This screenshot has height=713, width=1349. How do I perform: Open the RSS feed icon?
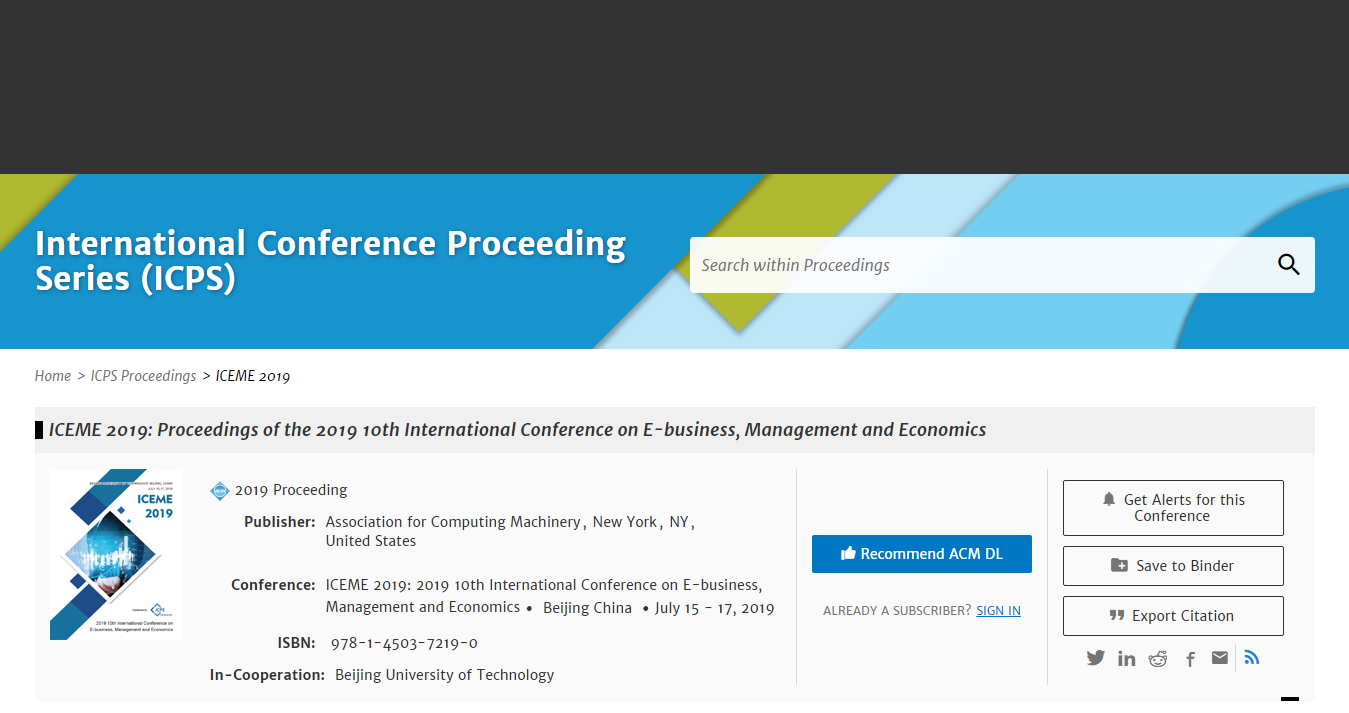[1252, 658]
